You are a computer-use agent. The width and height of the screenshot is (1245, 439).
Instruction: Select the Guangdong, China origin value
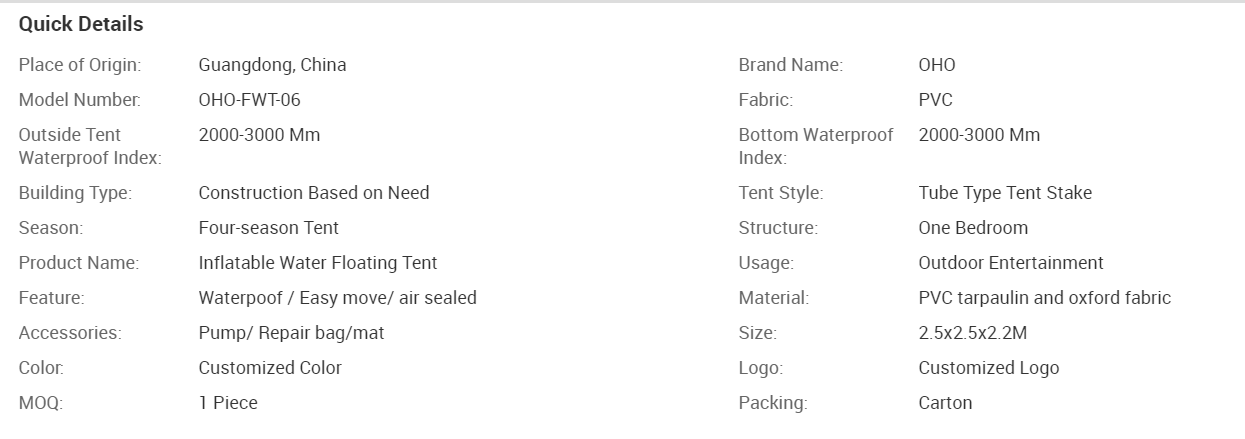pos(273,65)
